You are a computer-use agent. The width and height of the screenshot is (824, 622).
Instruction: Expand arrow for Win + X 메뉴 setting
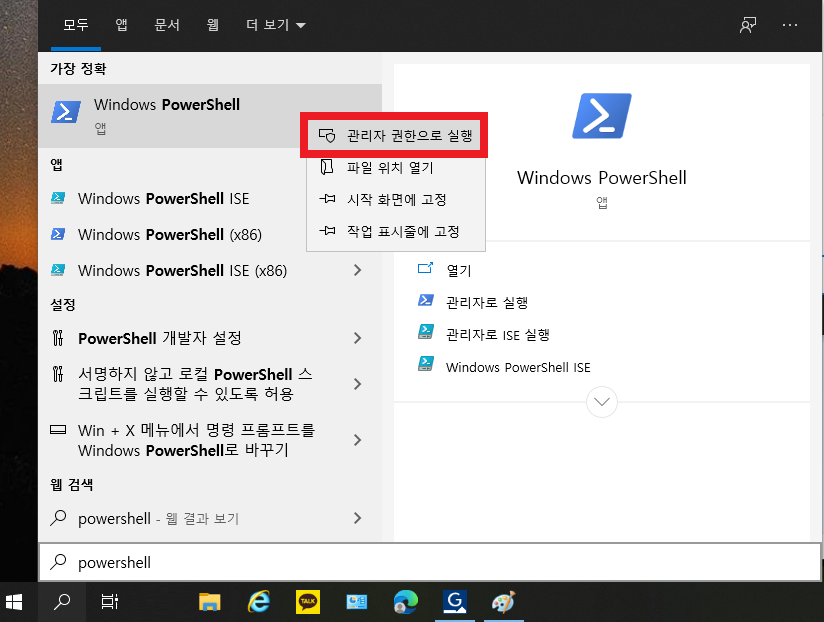tap(358, 440)
